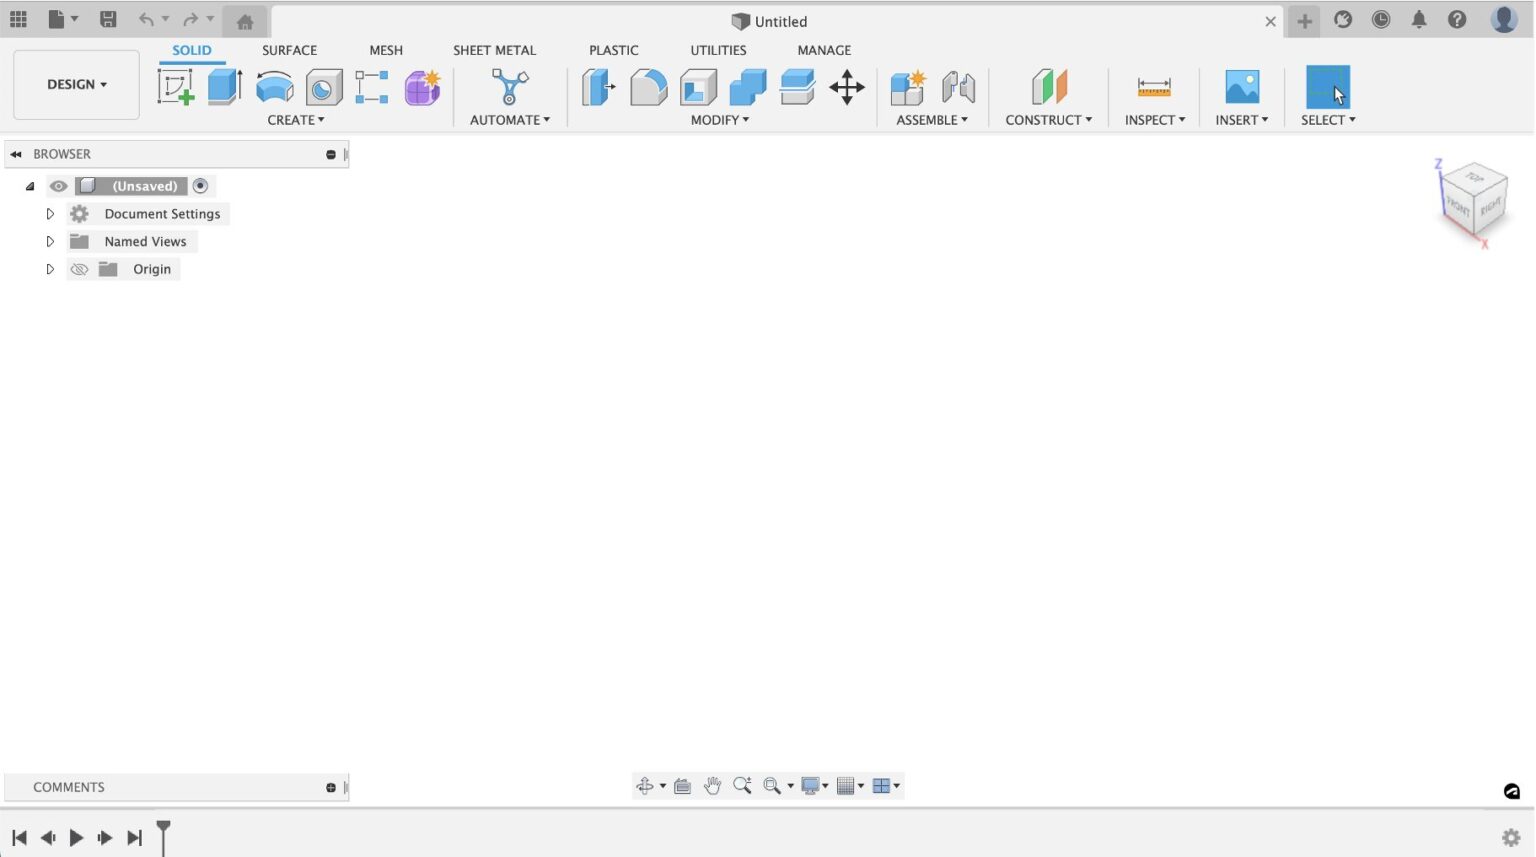Open the Fillet tool in Modify
Image resolution: width=1536 pixels, height=857 pixels.
tap(648, 87)
